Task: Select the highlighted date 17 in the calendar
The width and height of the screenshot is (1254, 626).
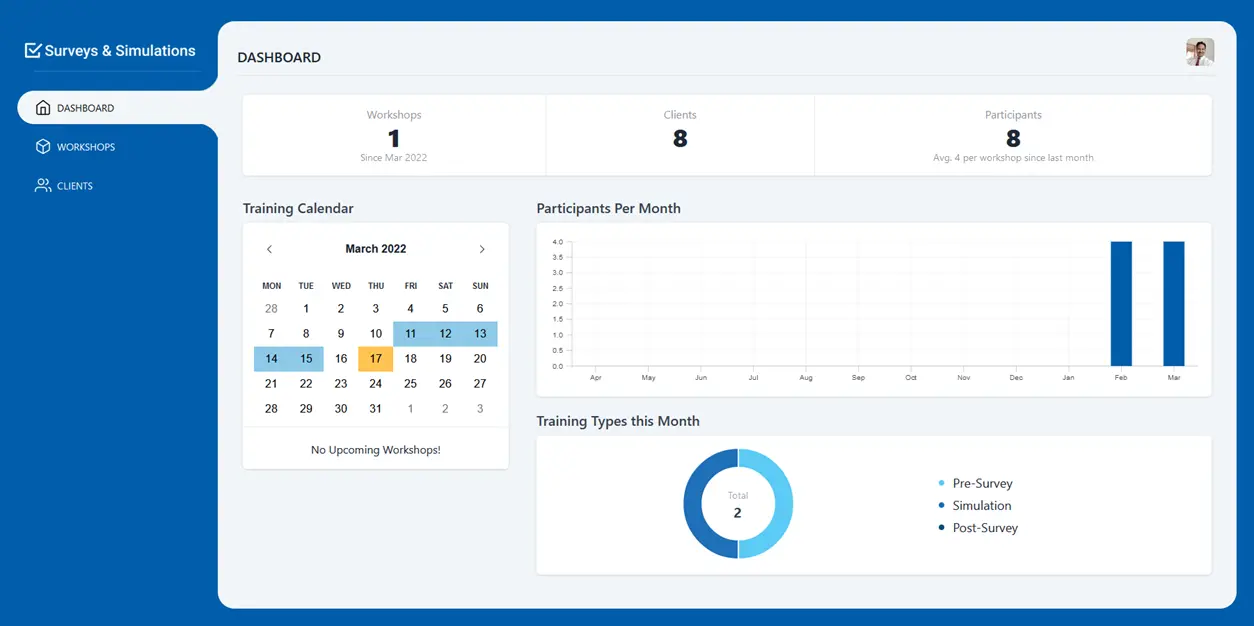Action: pos(375,358)
